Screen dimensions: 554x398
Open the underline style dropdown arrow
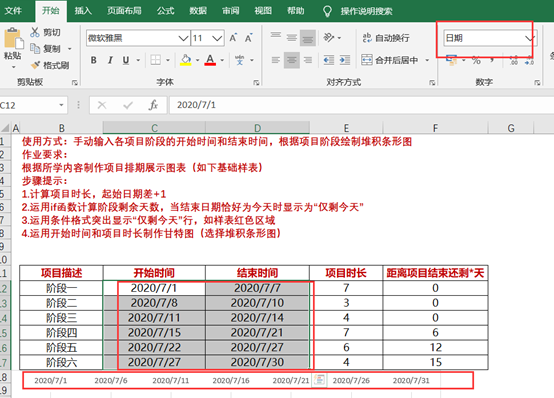(138, 60)
